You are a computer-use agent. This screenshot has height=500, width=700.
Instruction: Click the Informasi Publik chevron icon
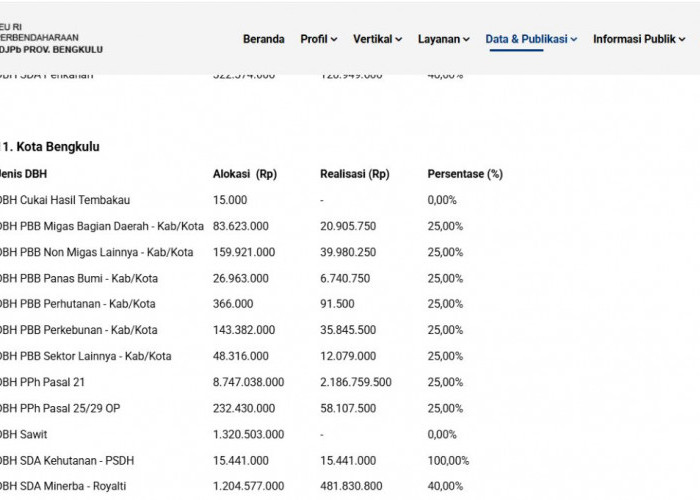(682, 40)
